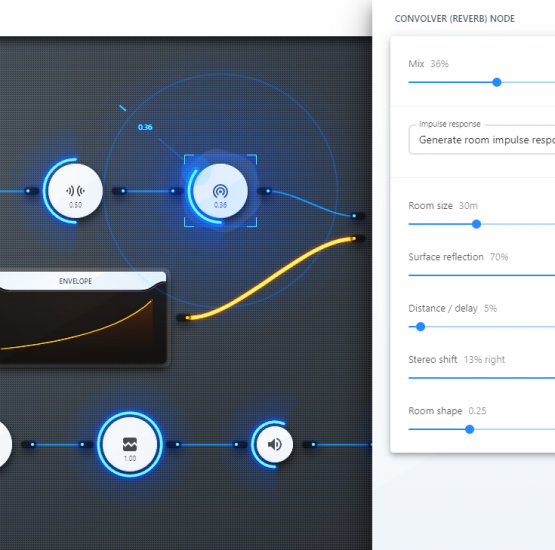Click the Mix slider handle
The image size is (555, 550).
(497, 82)
